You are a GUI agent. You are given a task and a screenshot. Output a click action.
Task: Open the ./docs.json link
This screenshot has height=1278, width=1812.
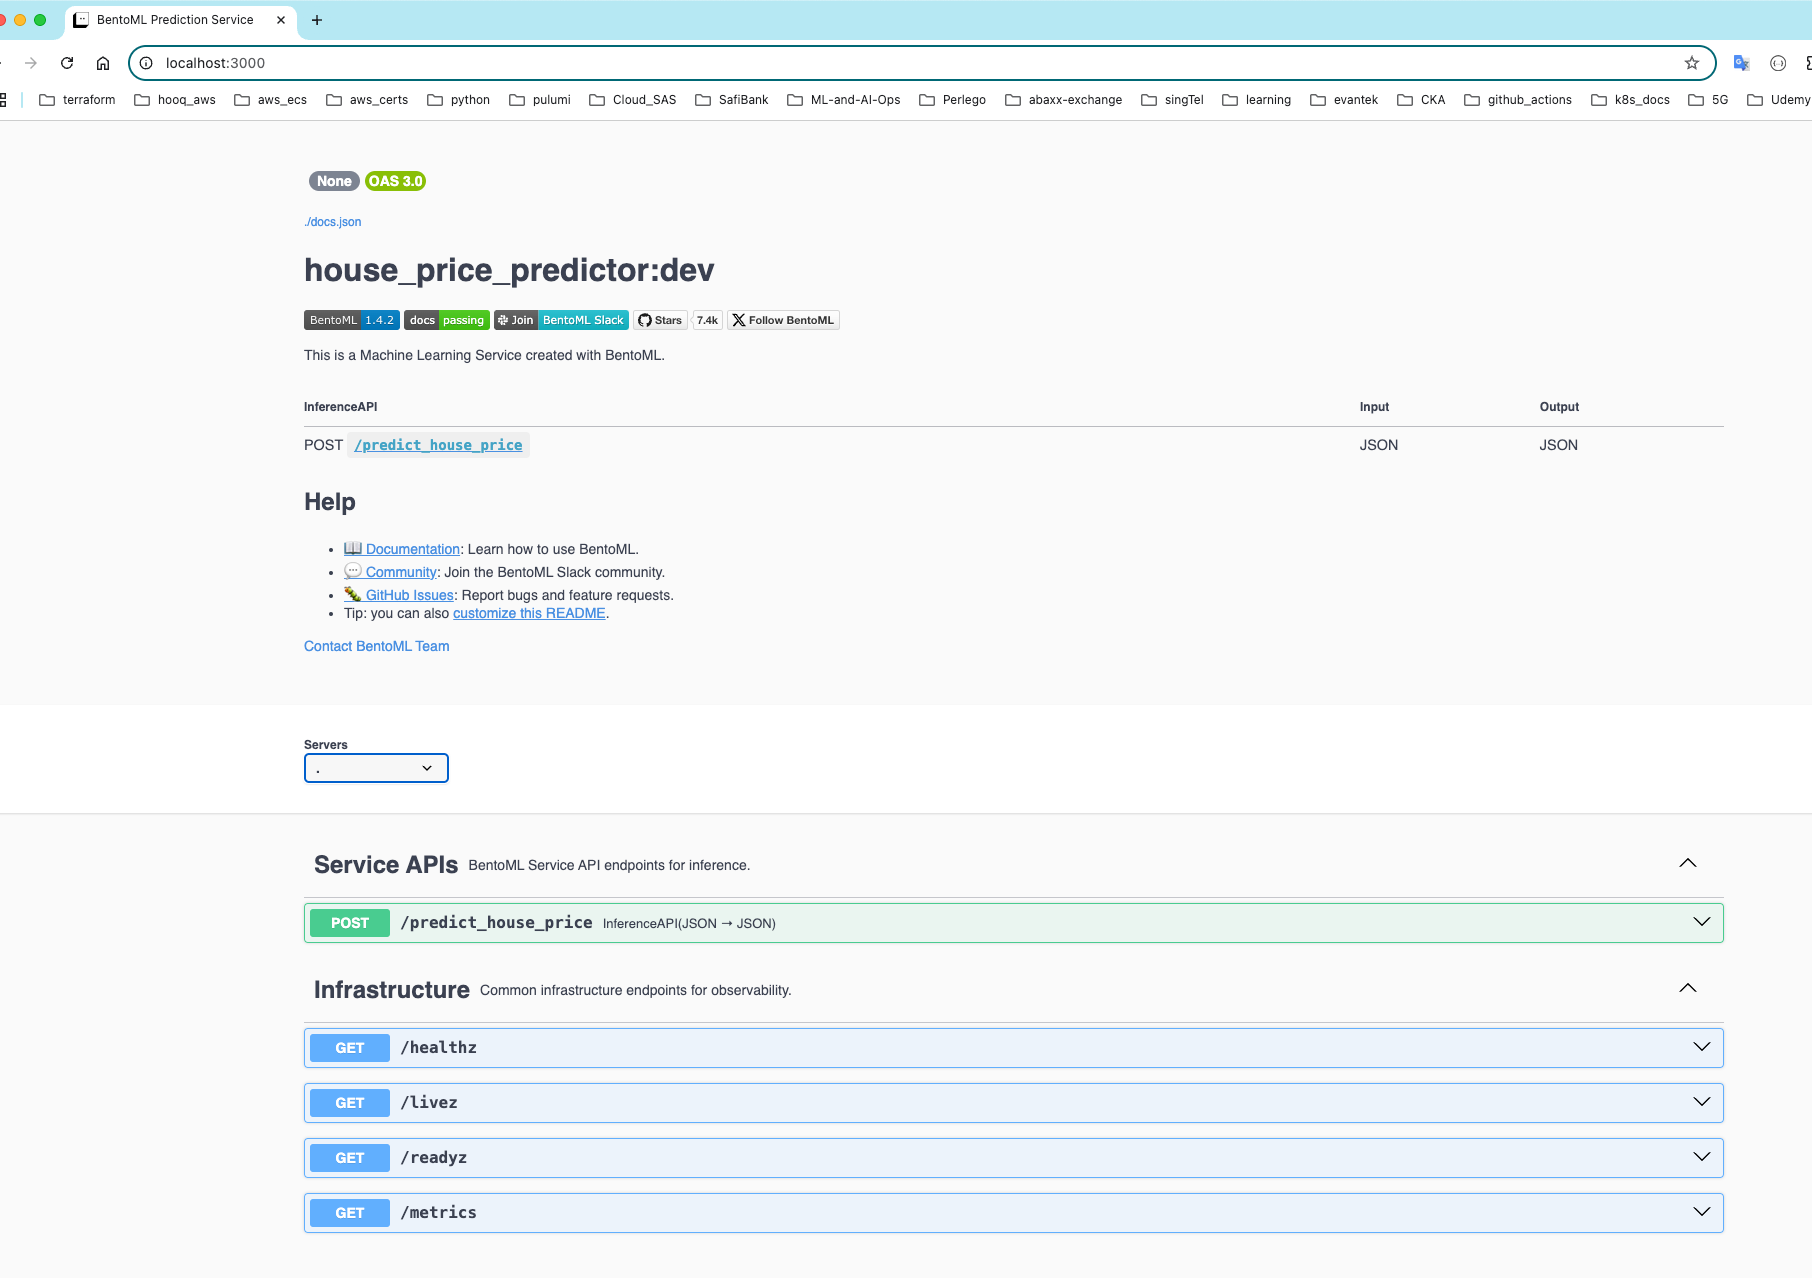point(333,222)
